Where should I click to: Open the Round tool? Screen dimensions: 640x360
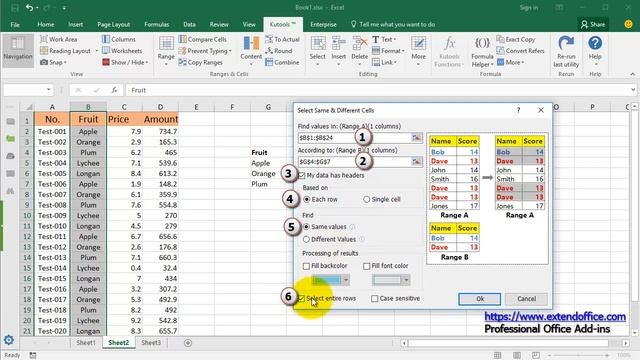pyautogui.click(x=278, y=51)
